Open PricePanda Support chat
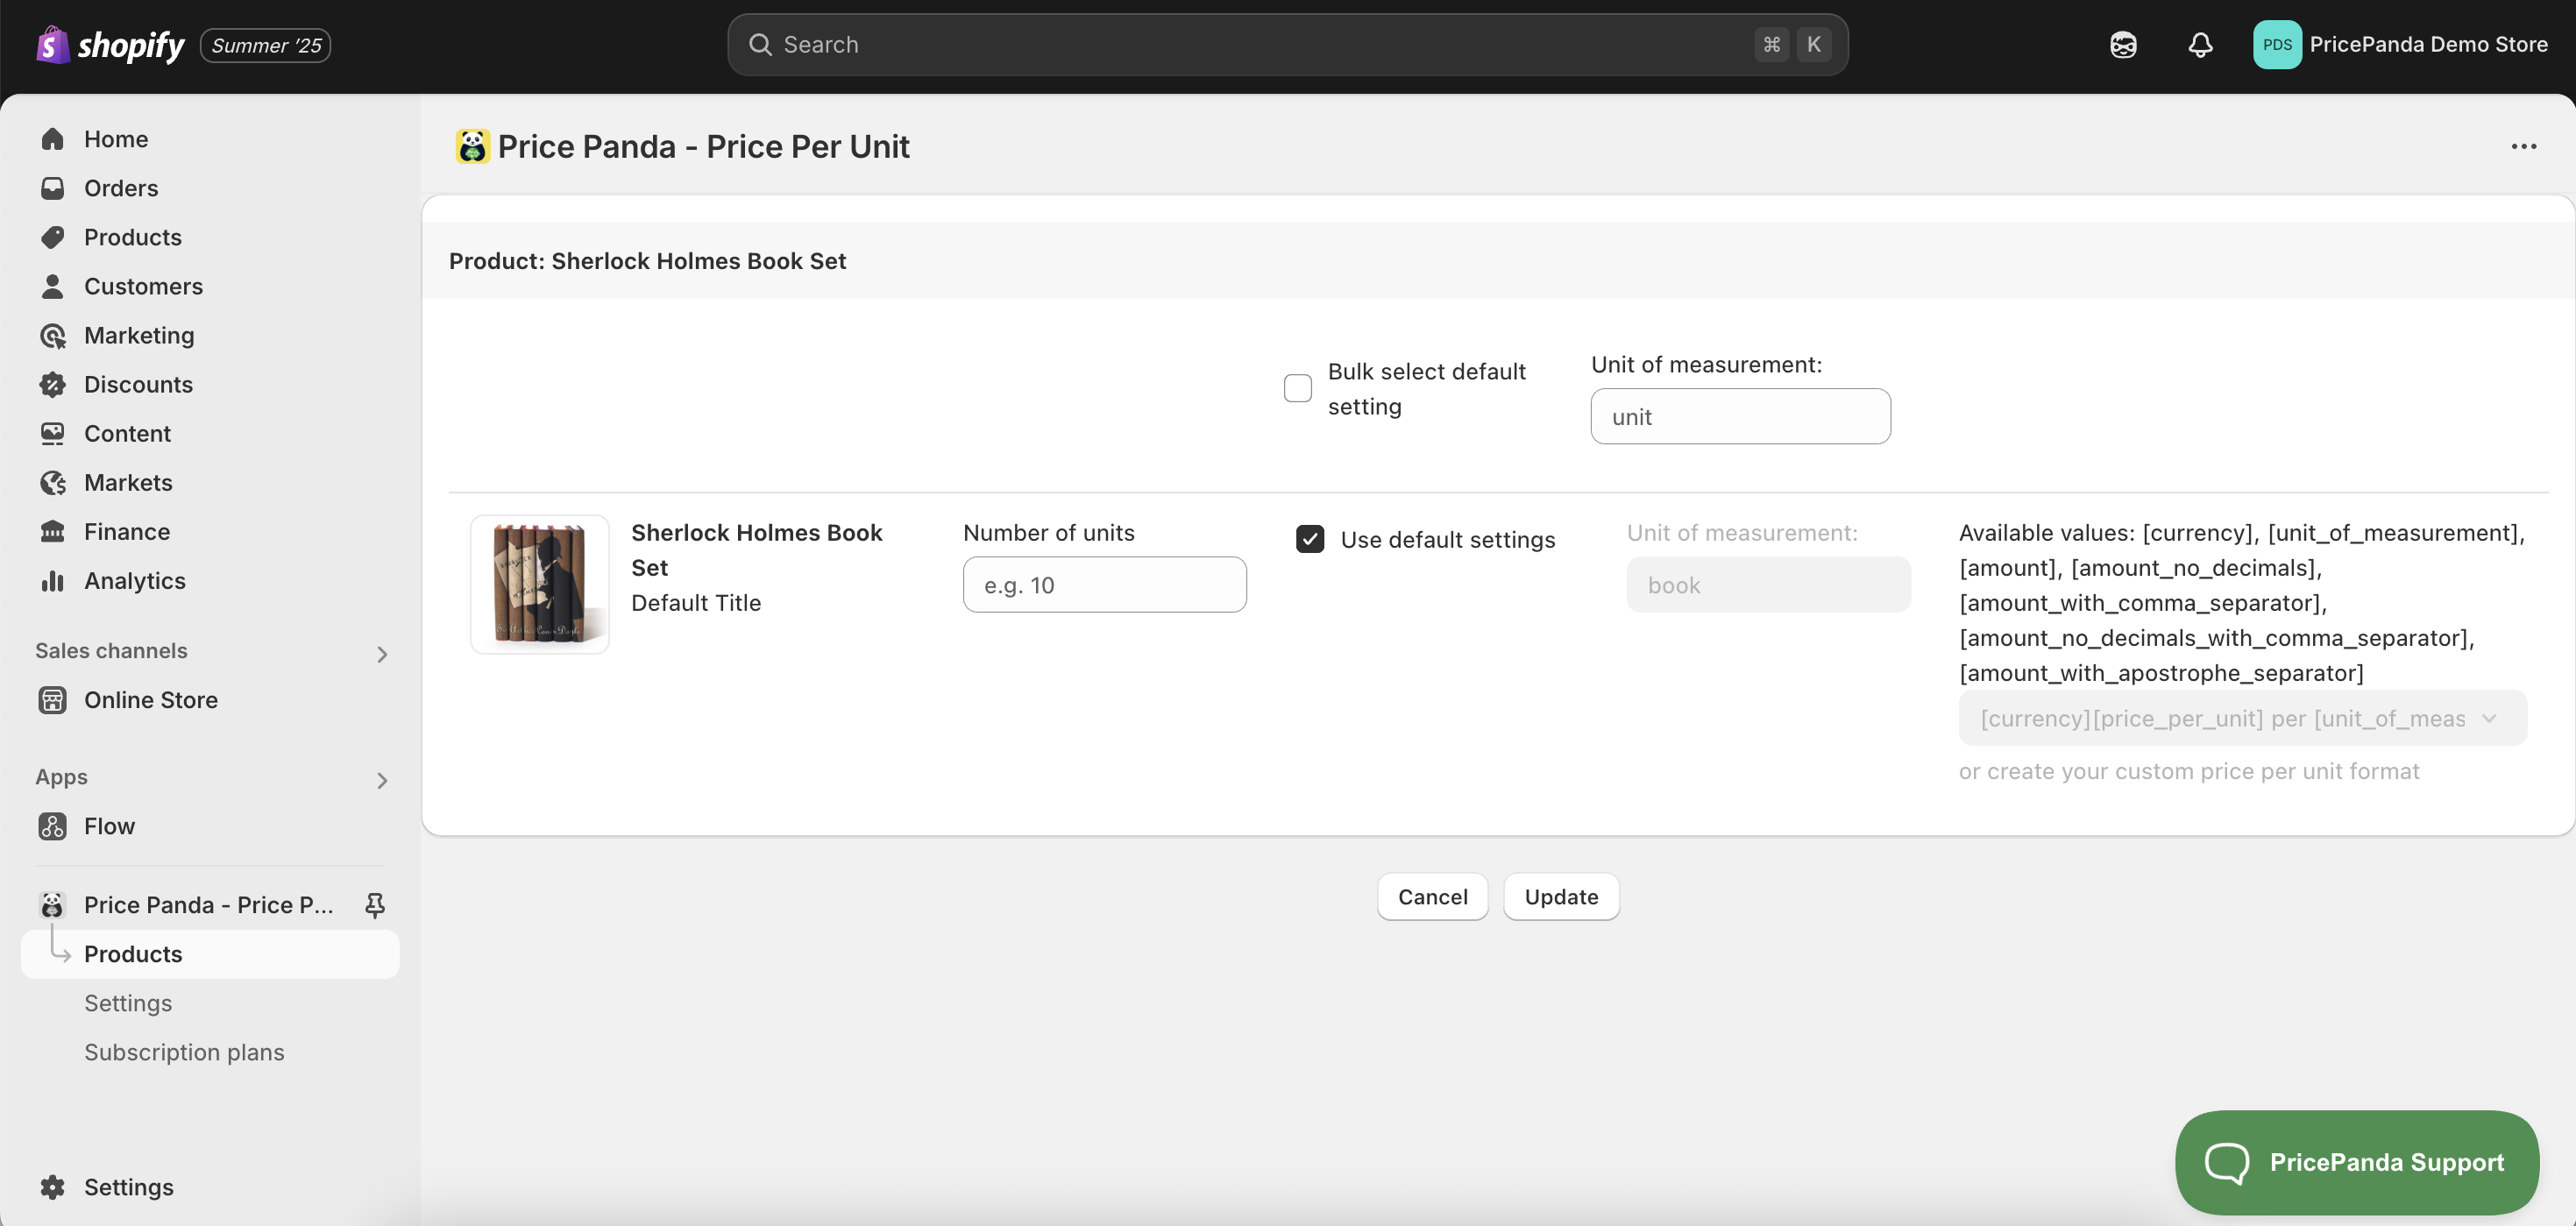The height and width of the screenshot is (1226, 2576). 2357,1162
